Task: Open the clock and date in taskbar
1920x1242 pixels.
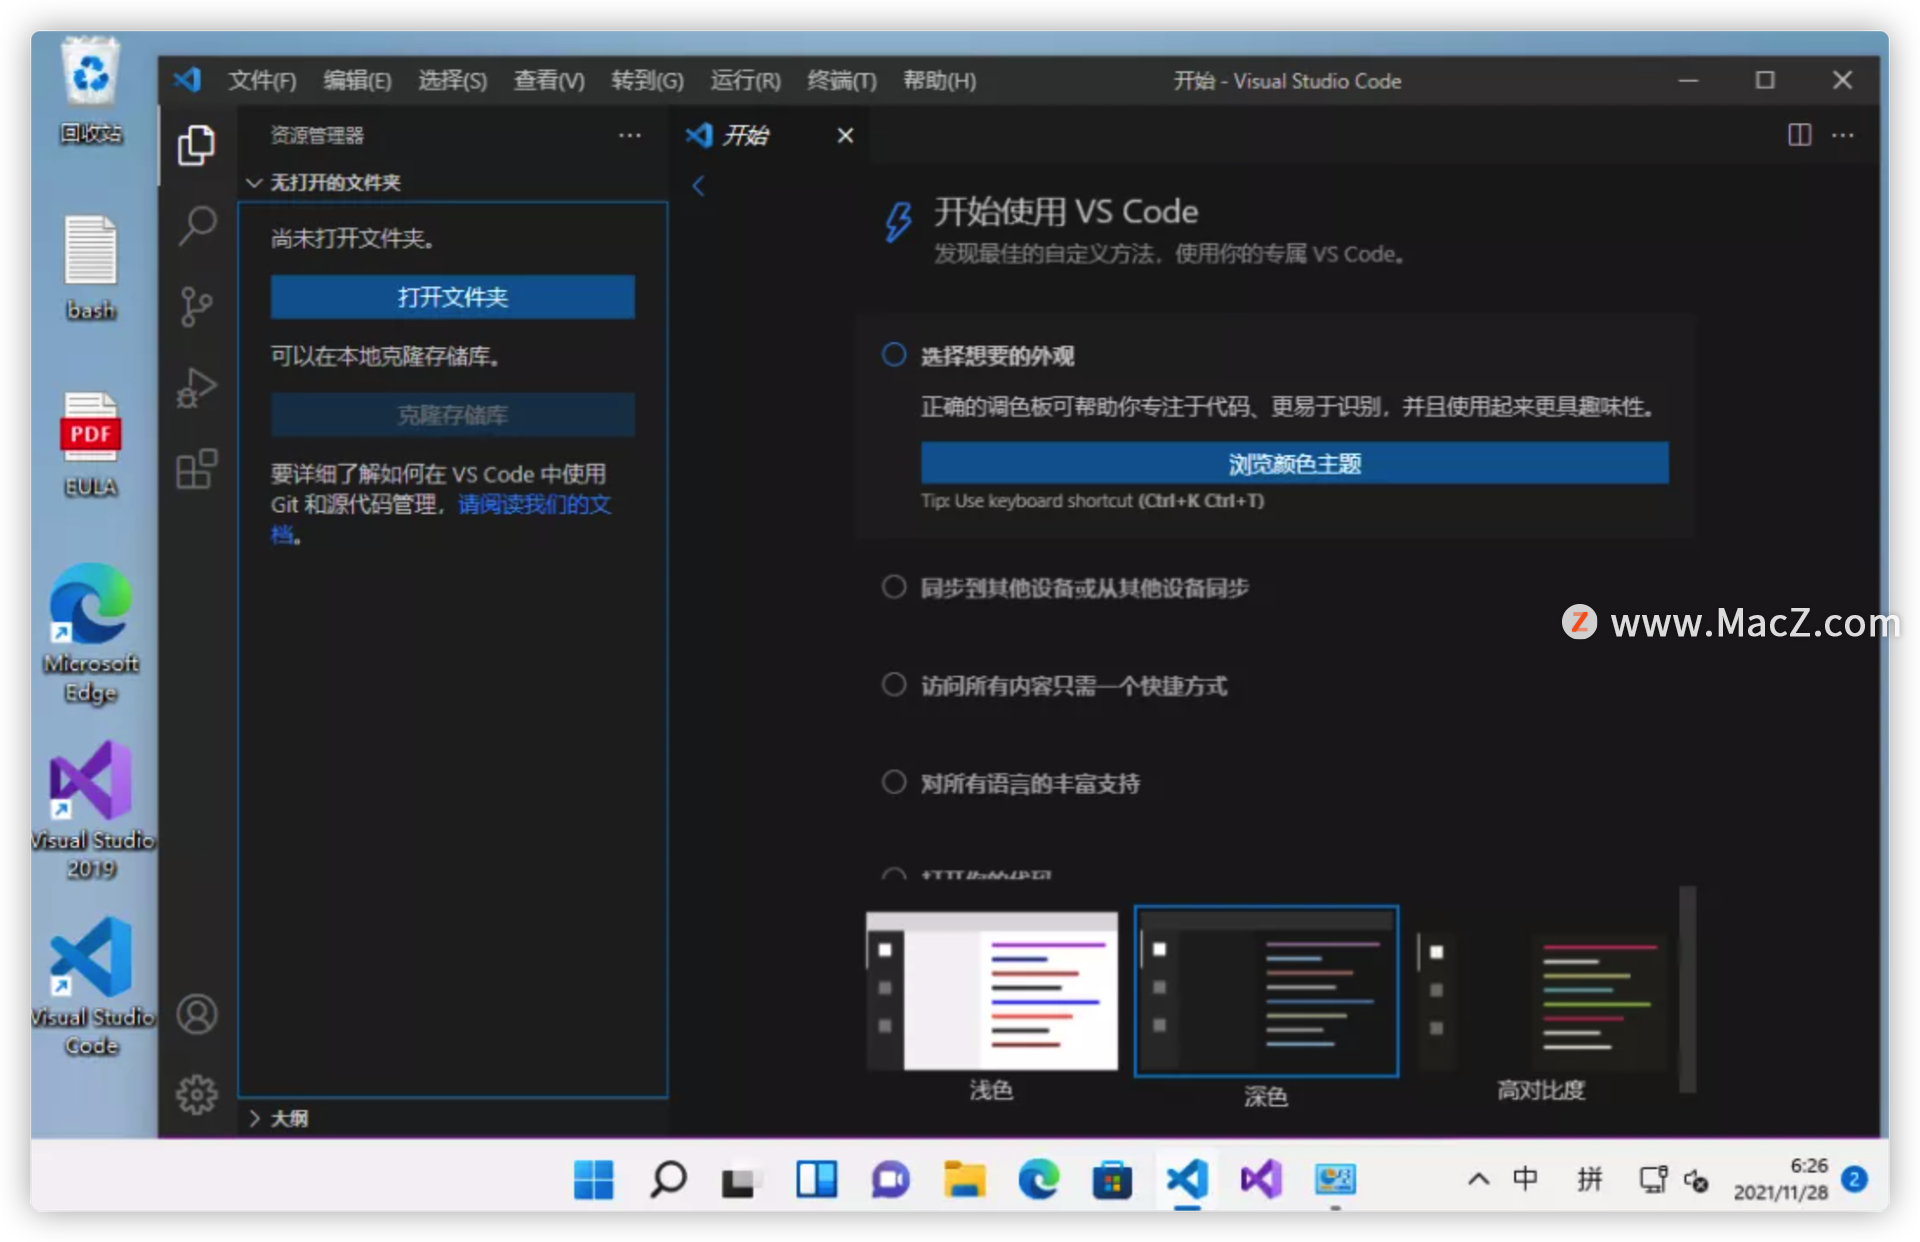Action: [x=1781, y=1180]
